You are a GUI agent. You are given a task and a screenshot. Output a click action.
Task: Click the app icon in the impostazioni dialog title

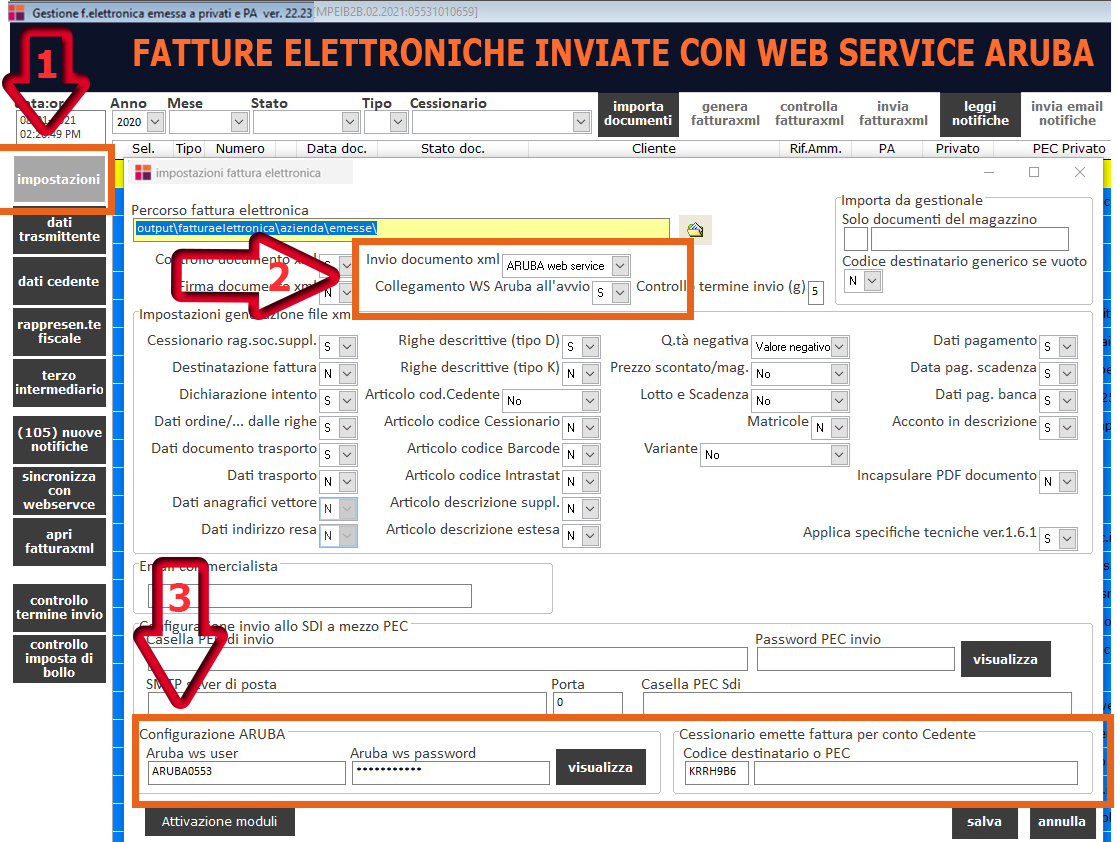(143, 172)
